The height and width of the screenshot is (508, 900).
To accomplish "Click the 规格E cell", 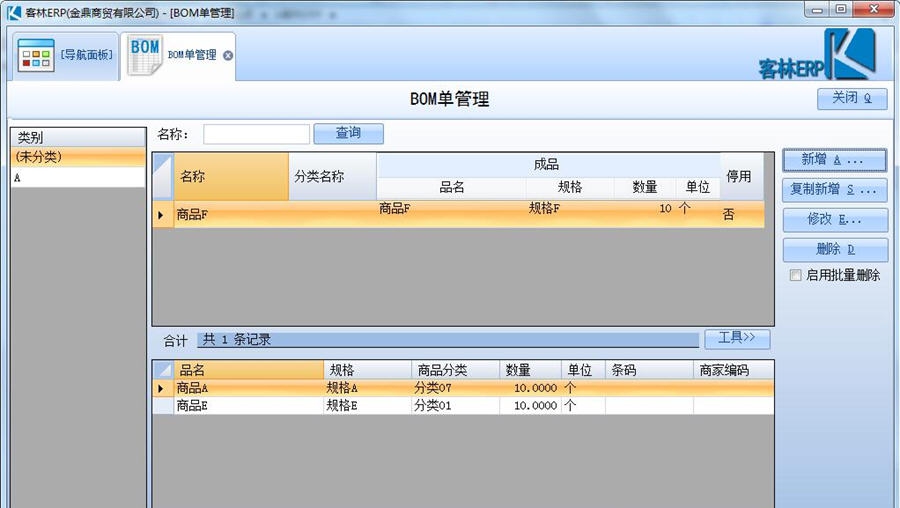I will tap(367, 405).
